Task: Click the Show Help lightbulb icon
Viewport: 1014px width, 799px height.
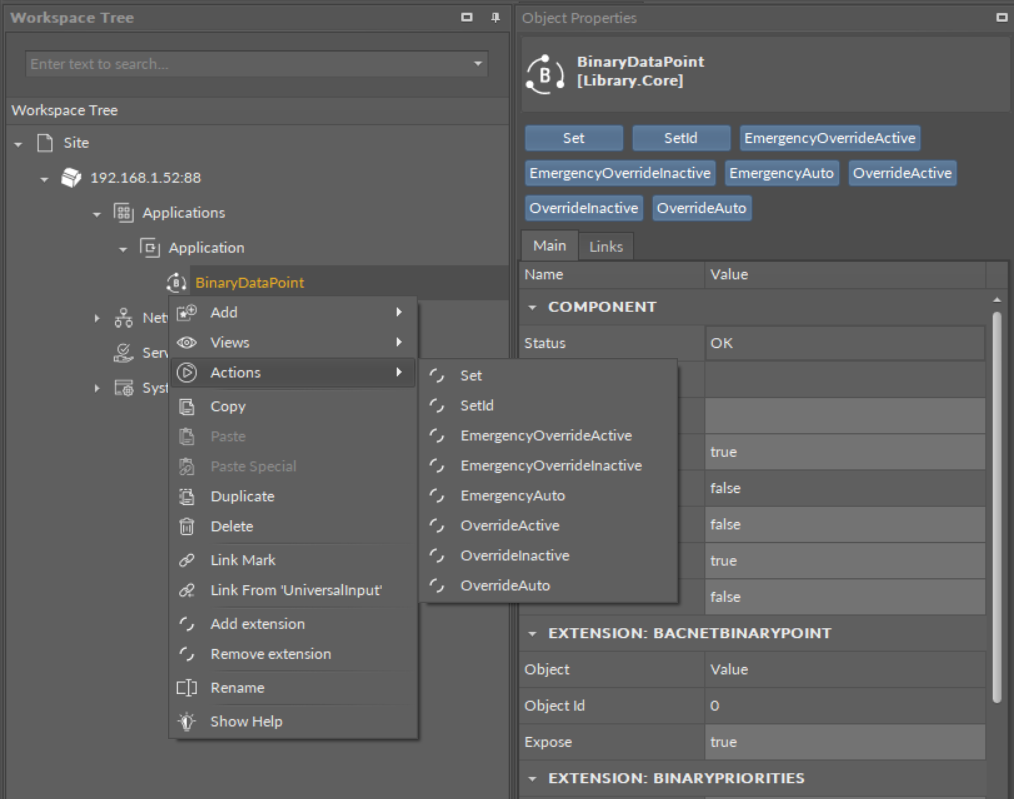Action: coord(186,722)
